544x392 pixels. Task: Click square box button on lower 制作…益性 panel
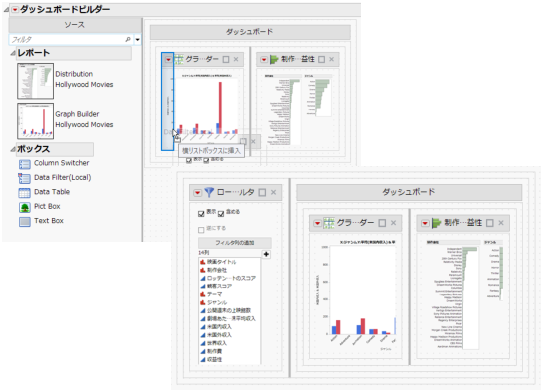pyautogui.click(x=490, y=223)
